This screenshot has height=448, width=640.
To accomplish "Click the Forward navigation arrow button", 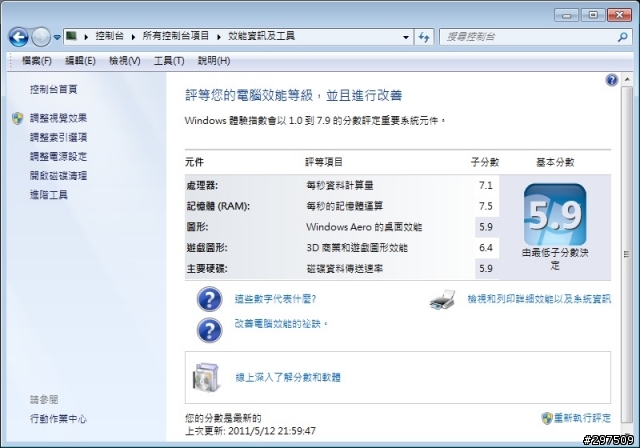I will 41,37.
